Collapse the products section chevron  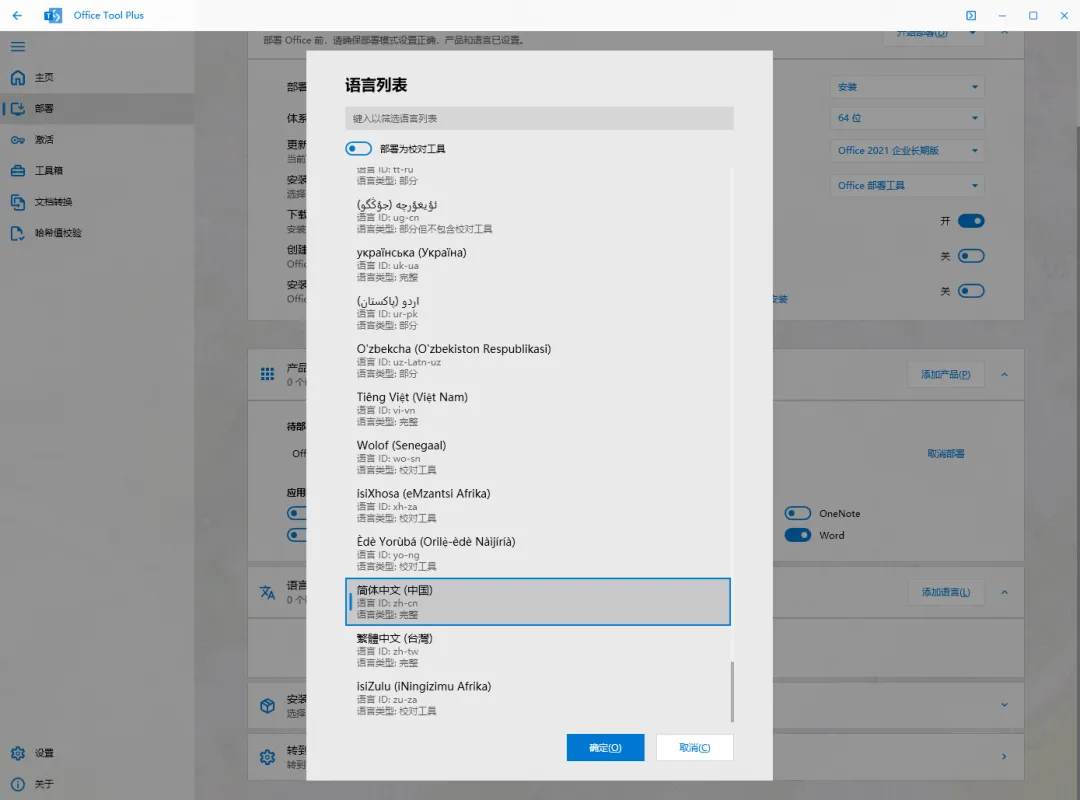pos(1004,374)
